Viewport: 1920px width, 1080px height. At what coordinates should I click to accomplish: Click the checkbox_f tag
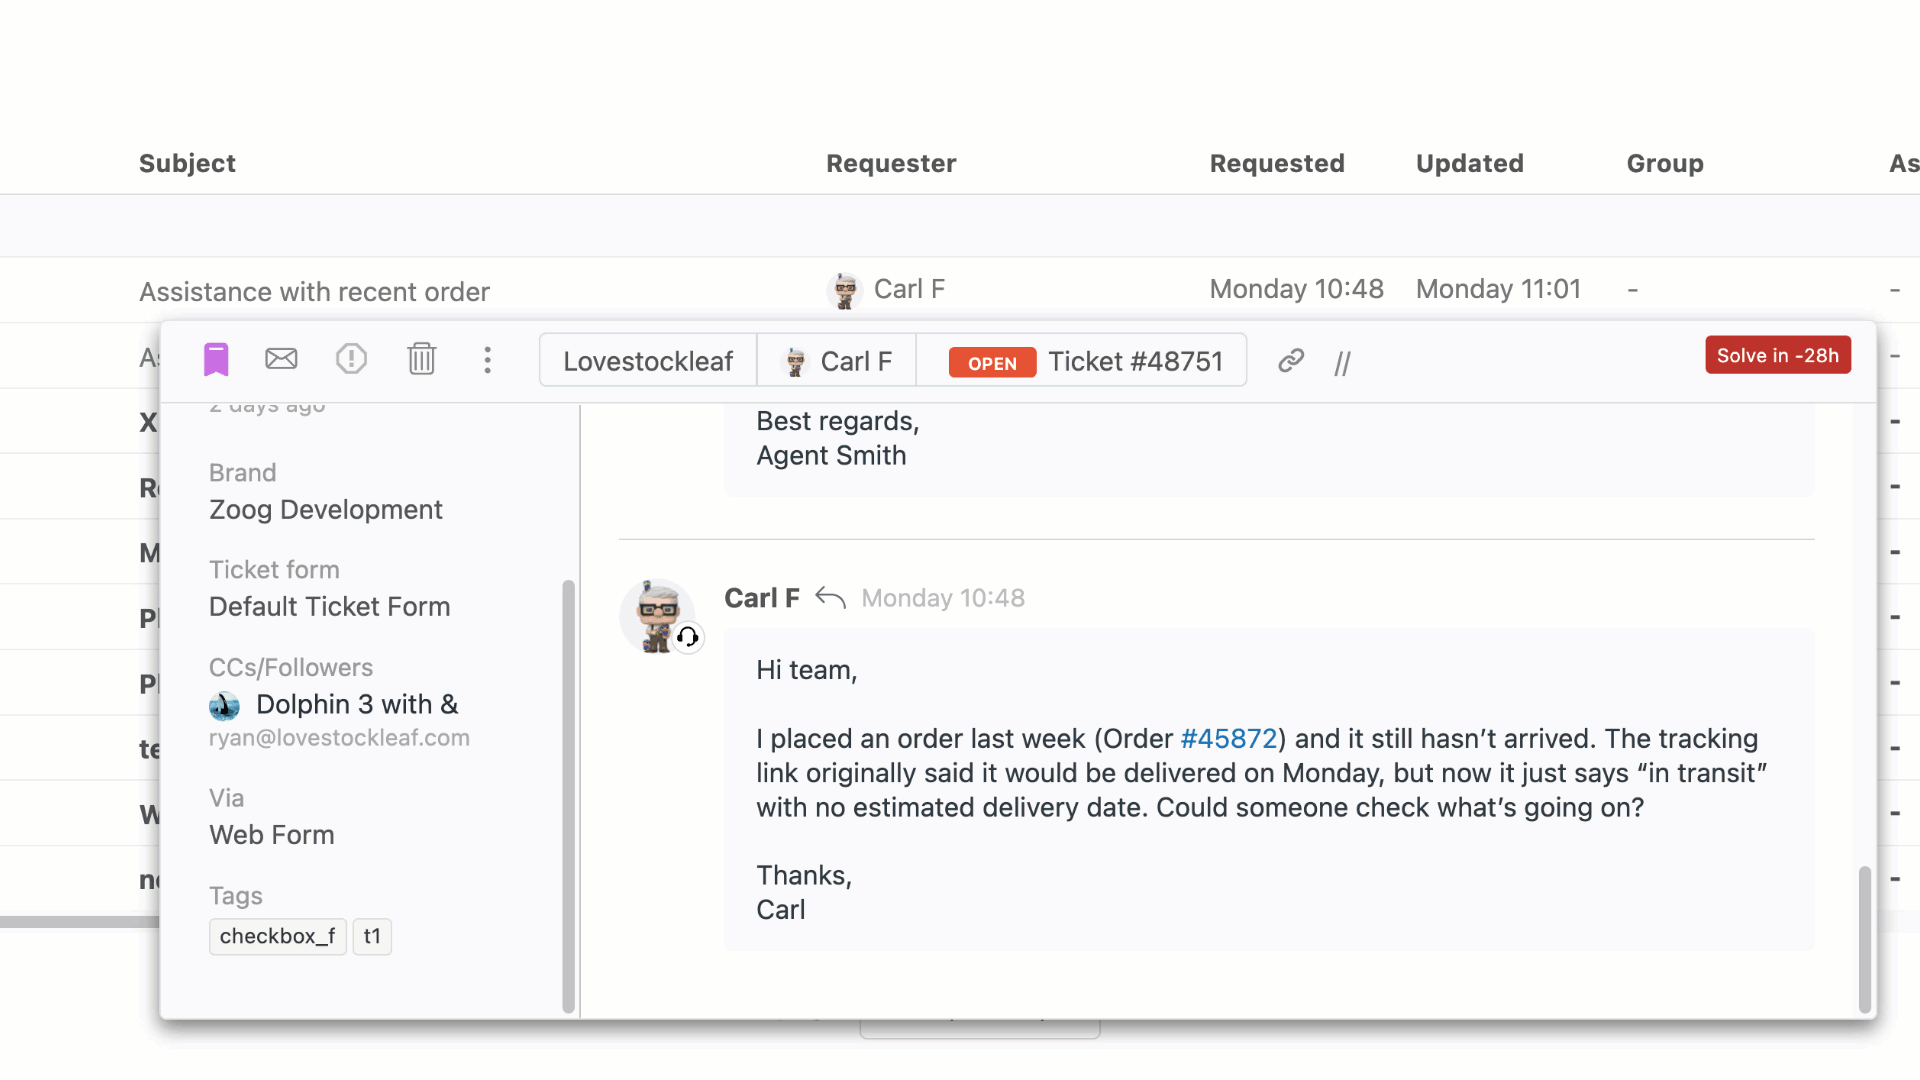point(277,937)
